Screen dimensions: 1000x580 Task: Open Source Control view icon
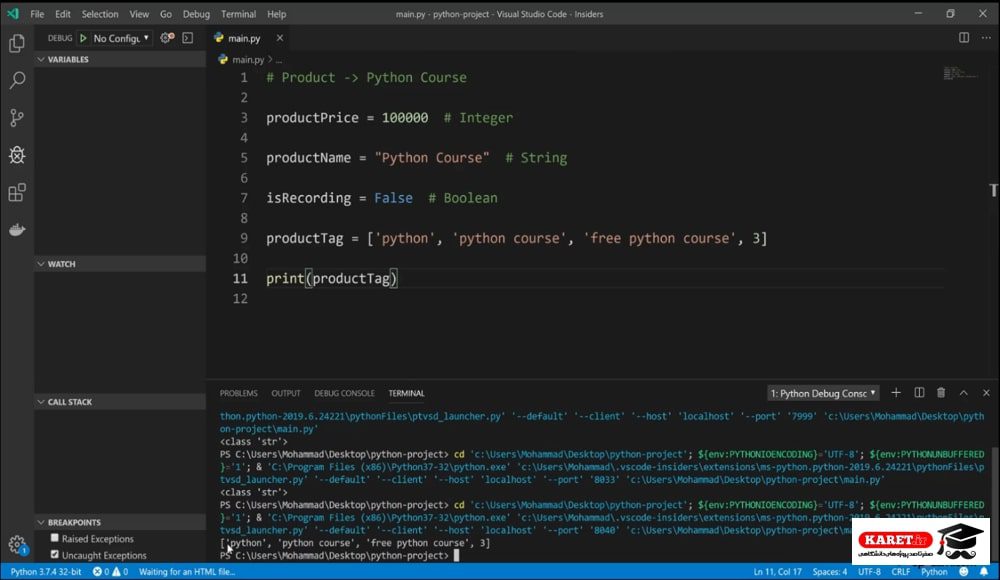pyautogui.click(x=17, y=117)
